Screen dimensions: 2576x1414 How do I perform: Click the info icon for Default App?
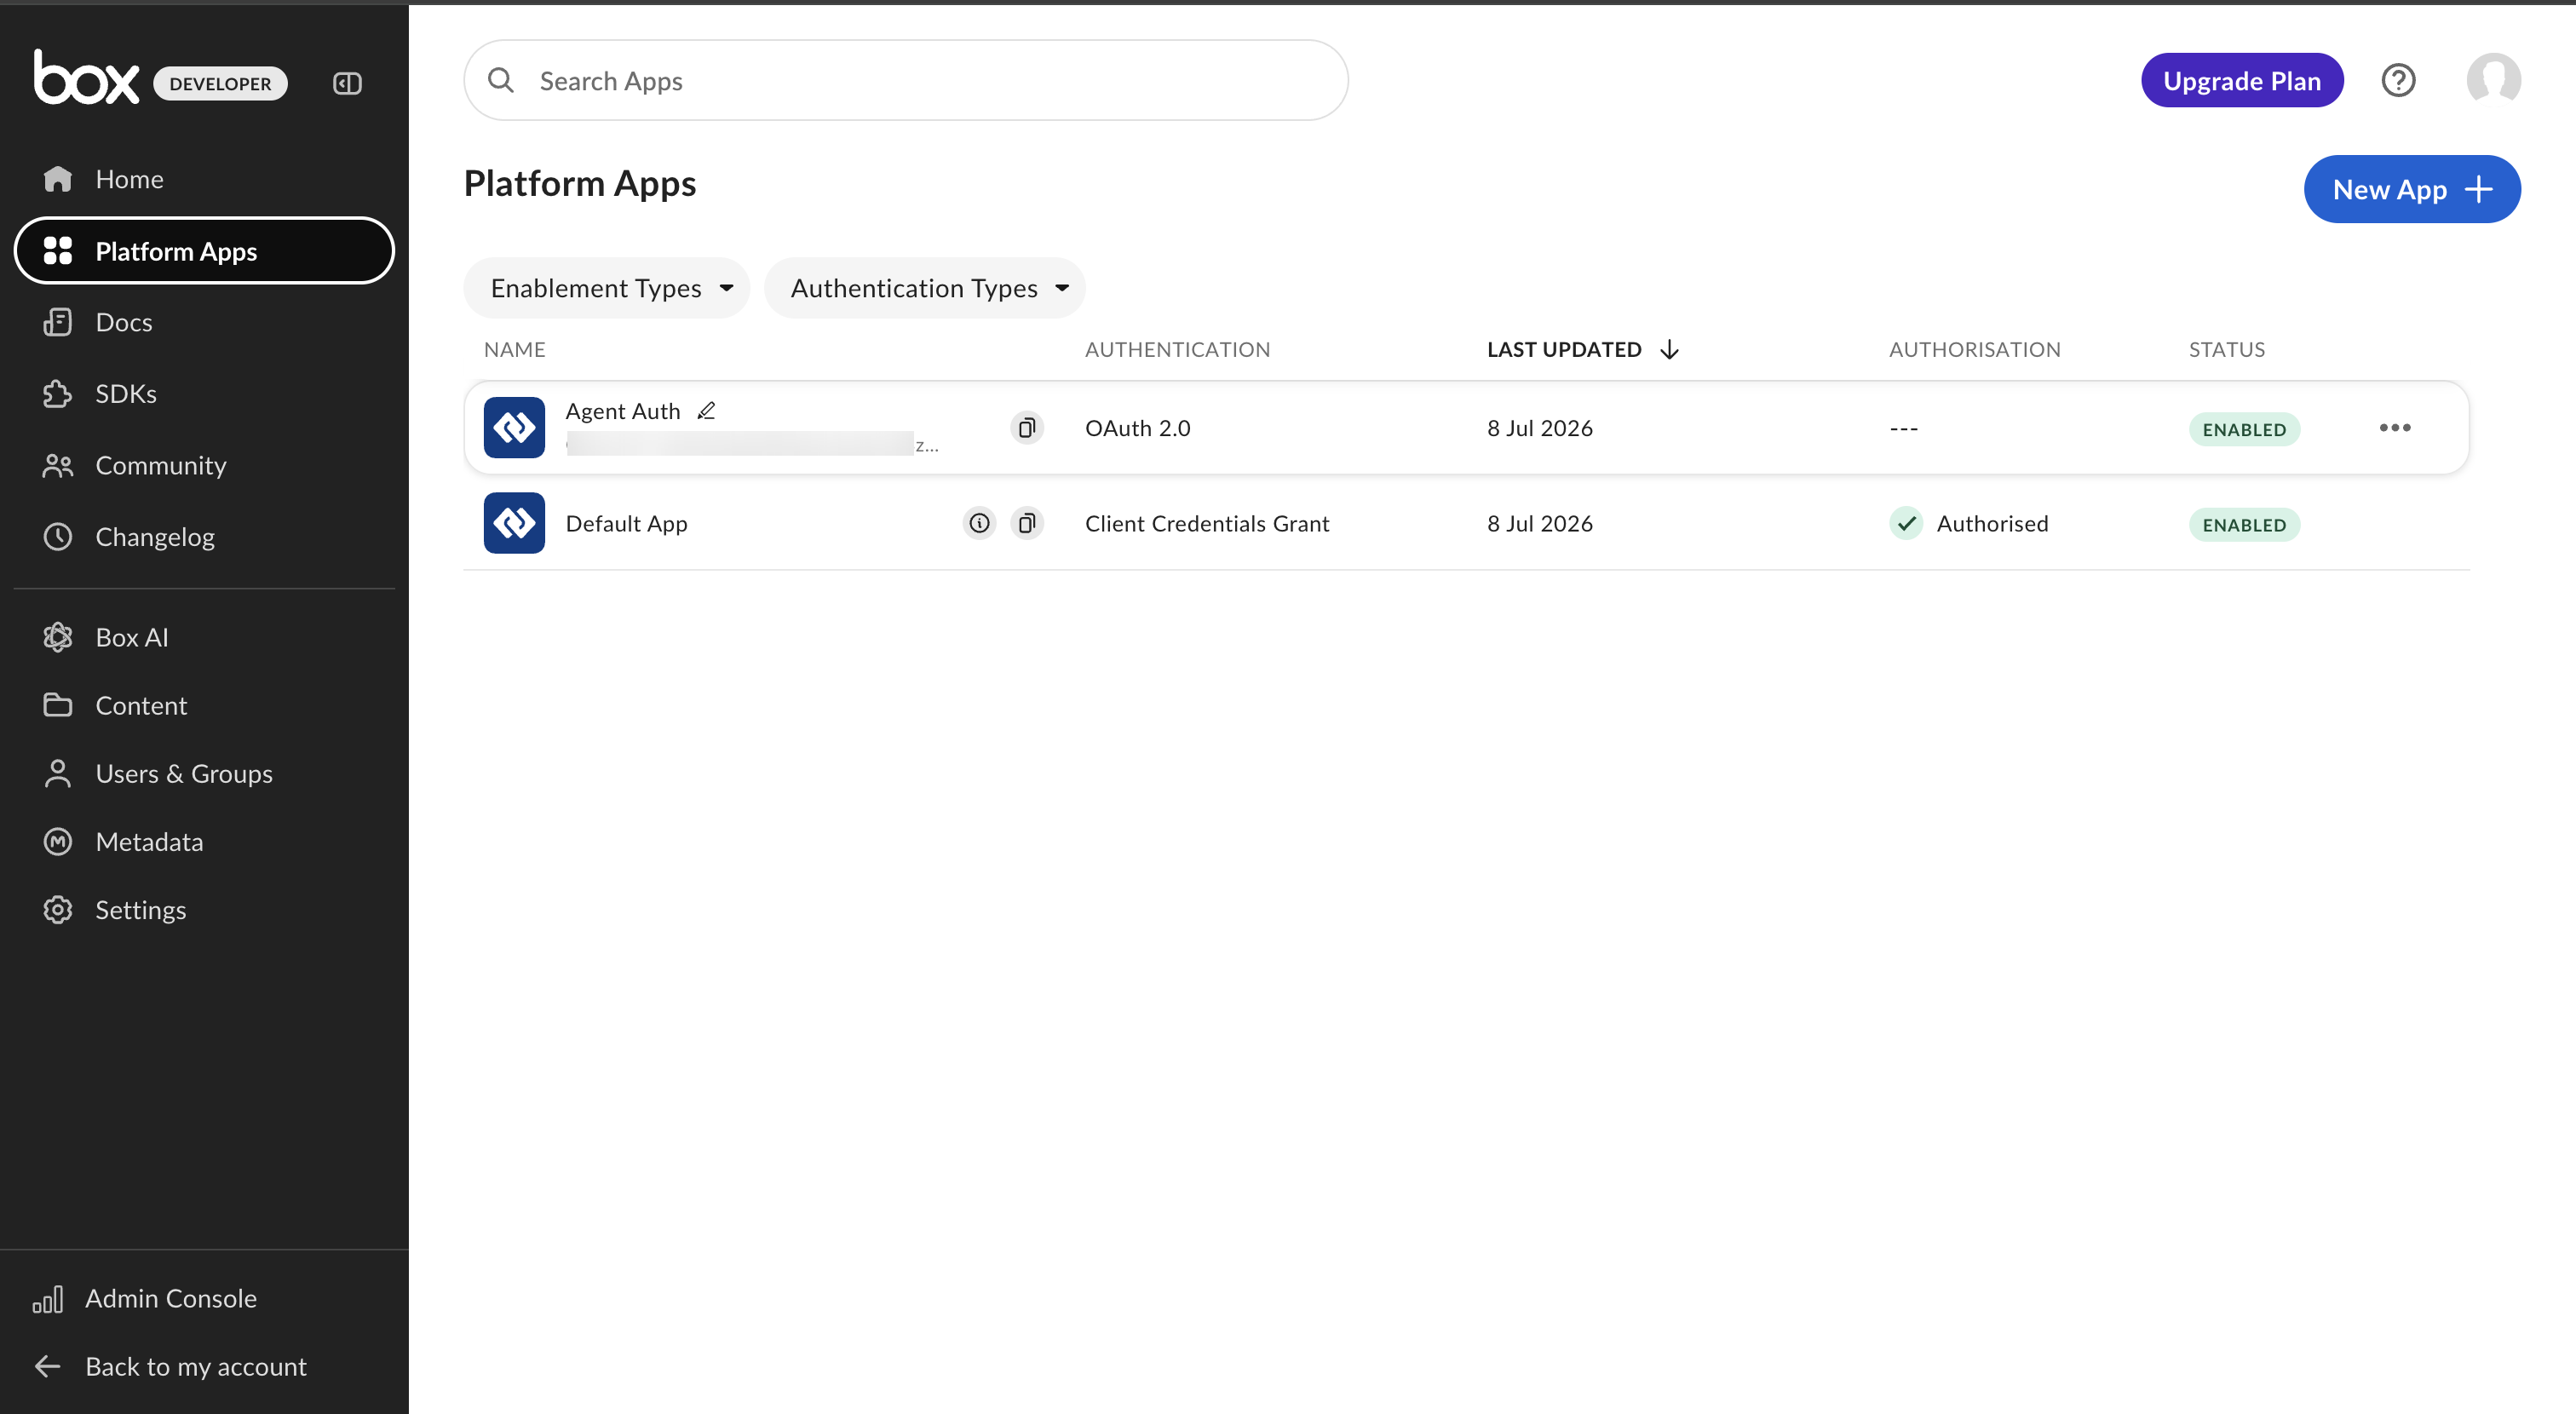[979, 523]
